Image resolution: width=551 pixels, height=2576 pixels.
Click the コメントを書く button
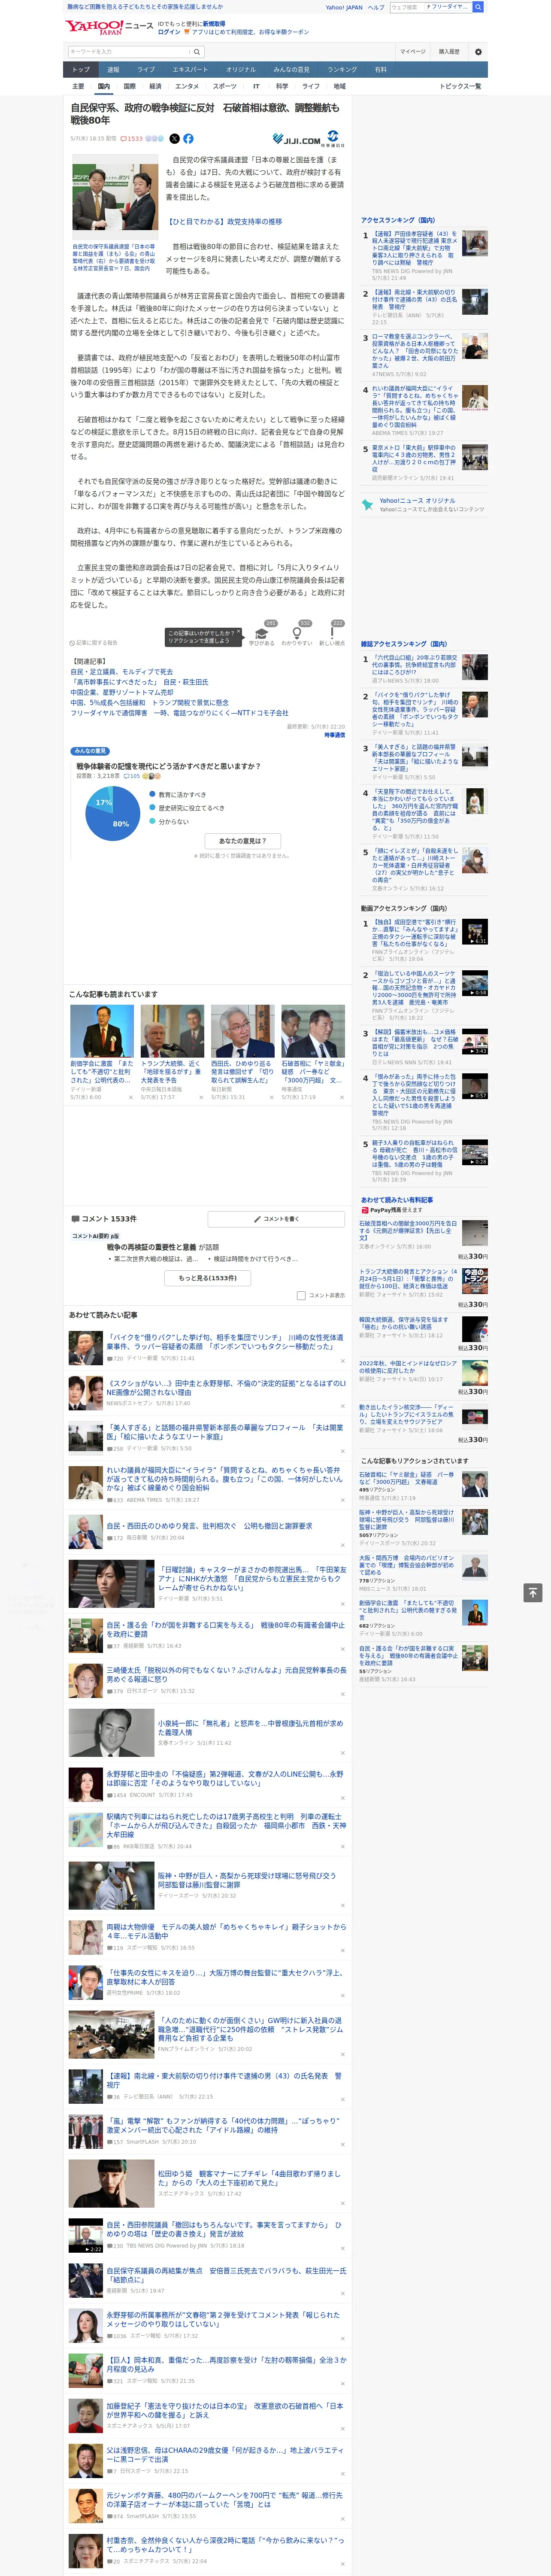[276, 1219]
